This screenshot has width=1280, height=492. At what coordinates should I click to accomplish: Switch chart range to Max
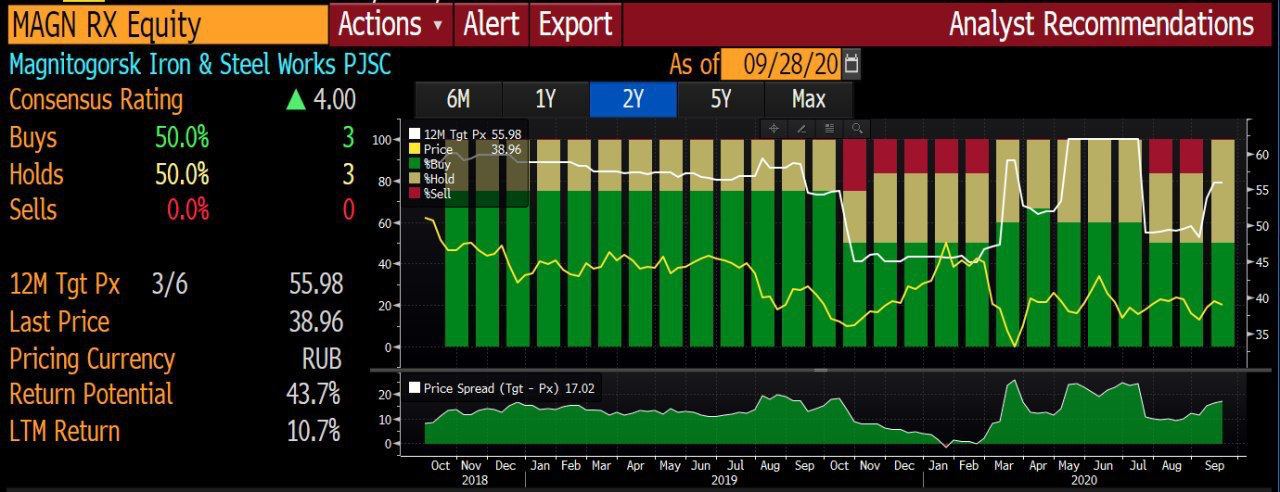(x=808, y=99)
